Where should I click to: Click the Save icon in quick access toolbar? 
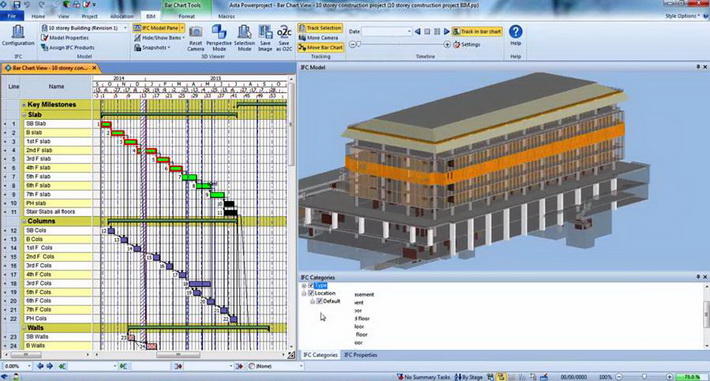tap(16, 5)
